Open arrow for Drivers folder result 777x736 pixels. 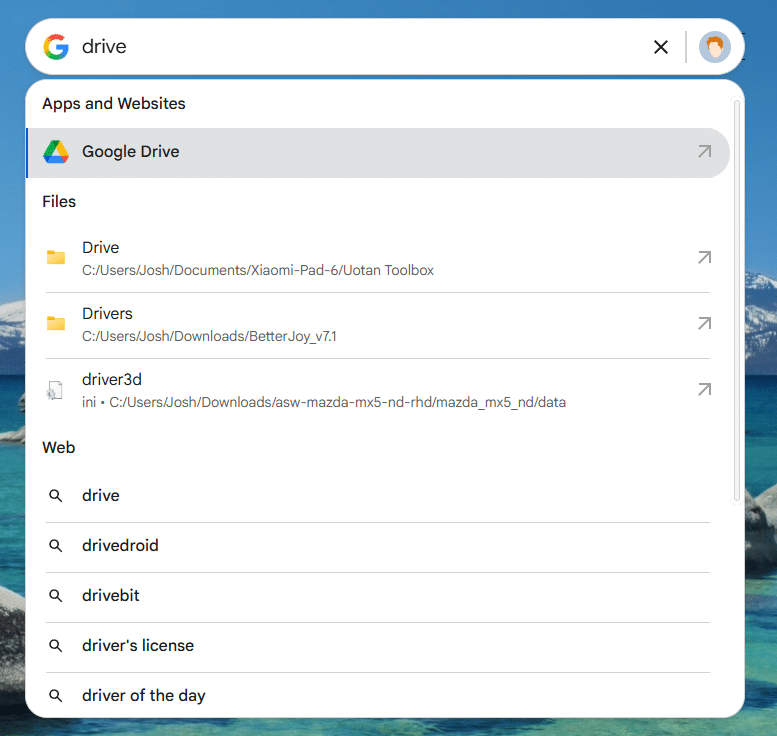pyautogui.click(x=704, y=324)
